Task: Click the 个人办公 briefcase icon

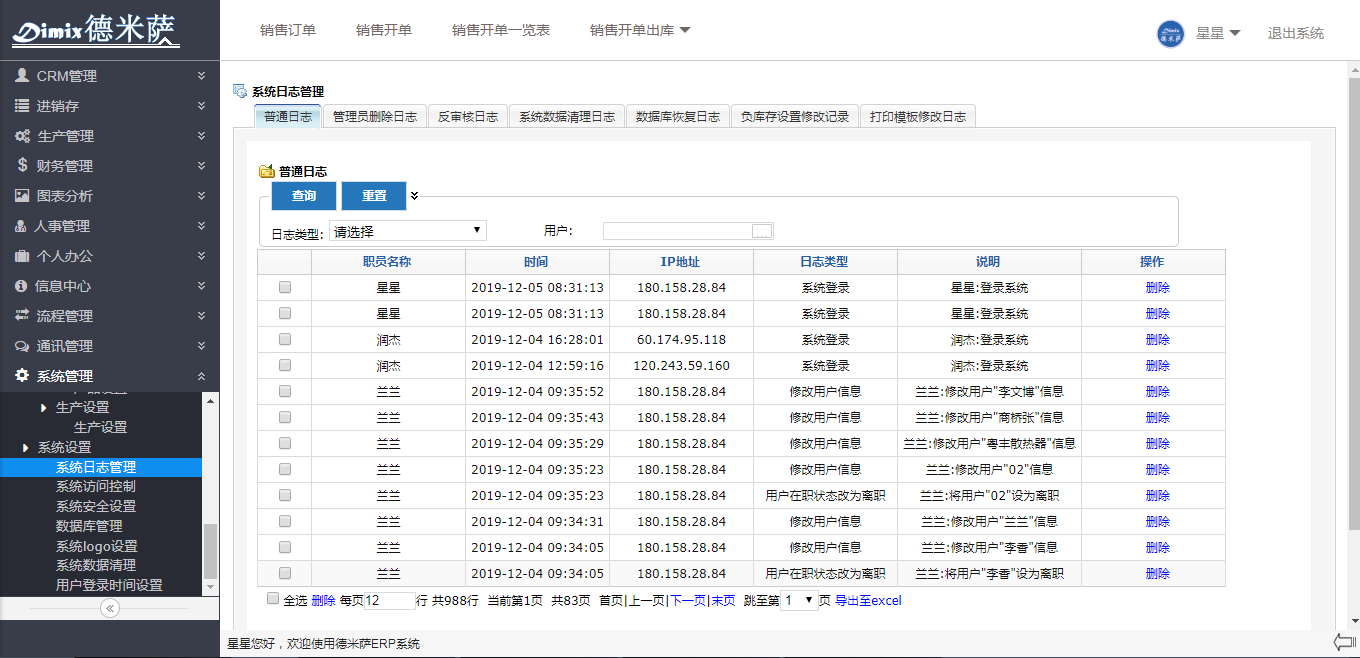Action: point(22,255)
